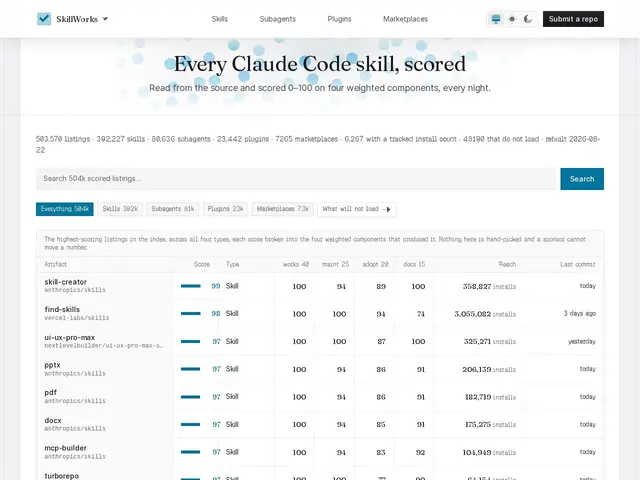Open the Marketplaces nav item

point(405,19)
